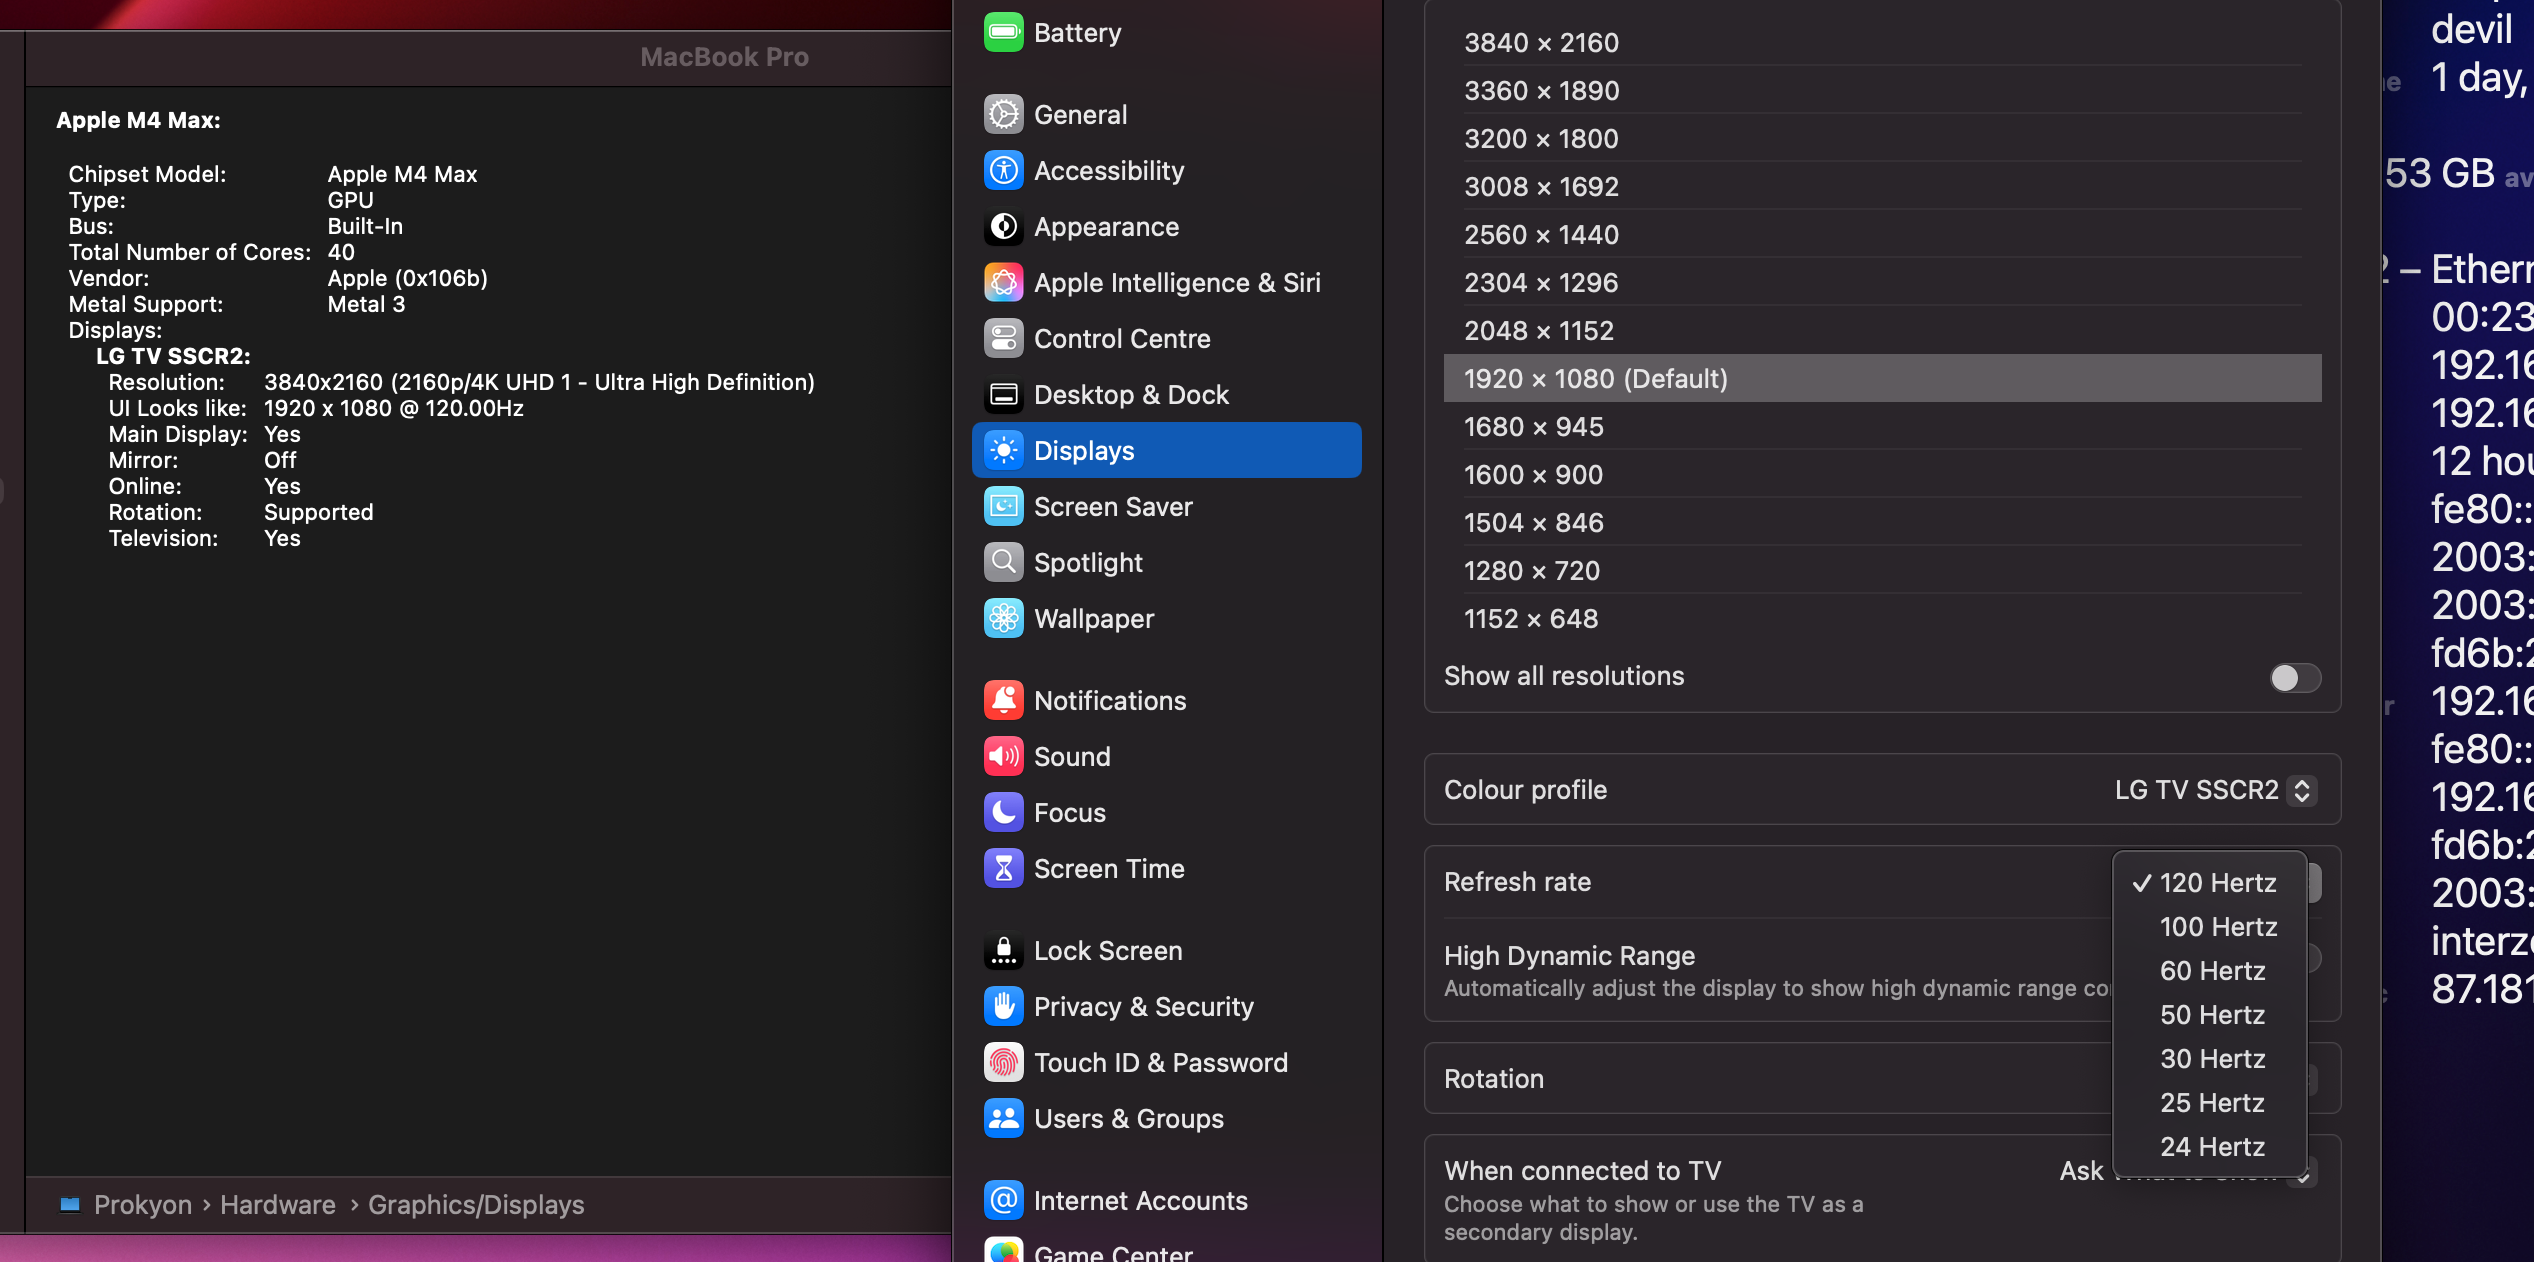Select the Touch ID & Password icon
The height and width of the screenshot is (1262, 2534).
(x=1004, y=1062)
